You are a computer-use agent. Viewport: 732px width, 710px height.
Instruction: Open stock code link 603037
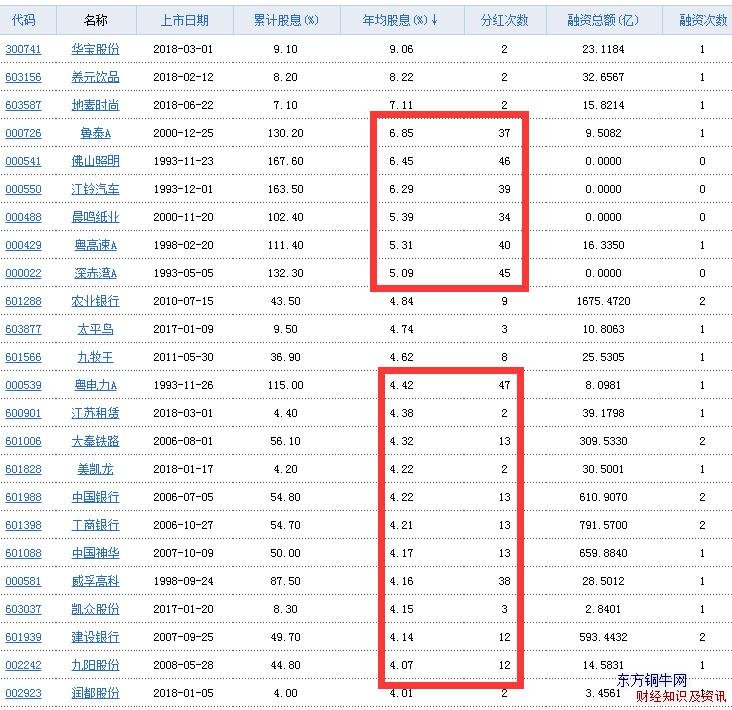tap(23, 609)
